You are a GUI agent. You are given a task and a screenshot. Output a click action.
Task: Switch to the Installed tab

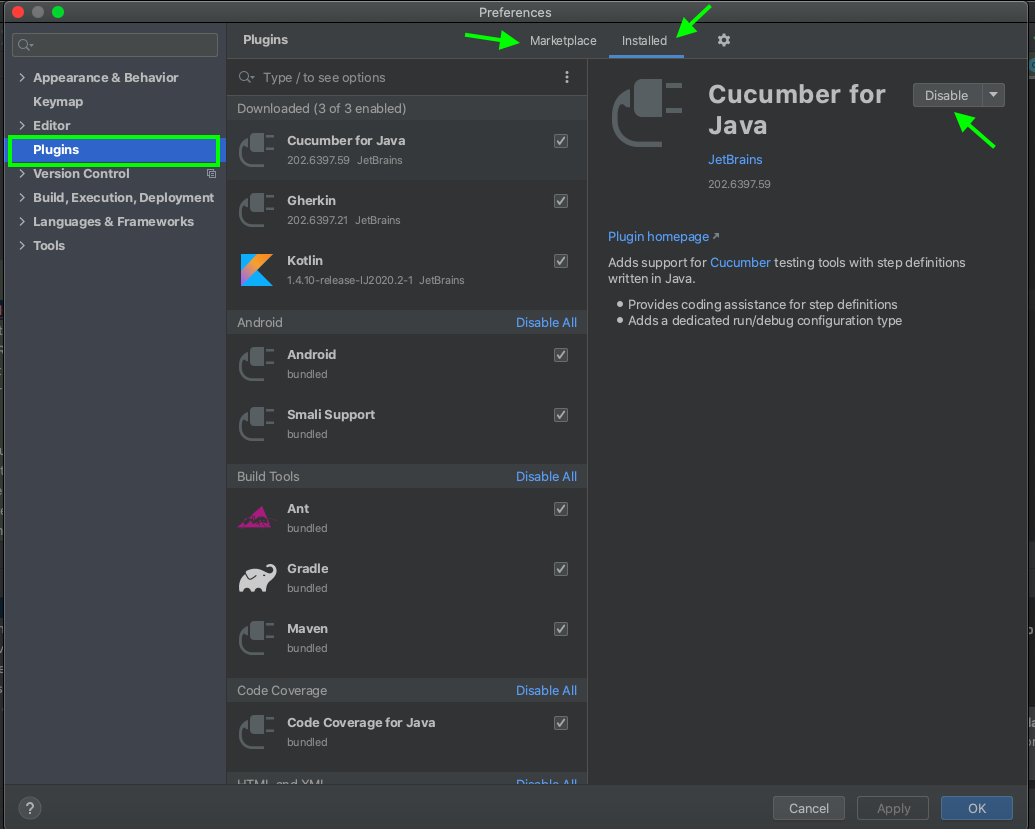coord(644,41)
